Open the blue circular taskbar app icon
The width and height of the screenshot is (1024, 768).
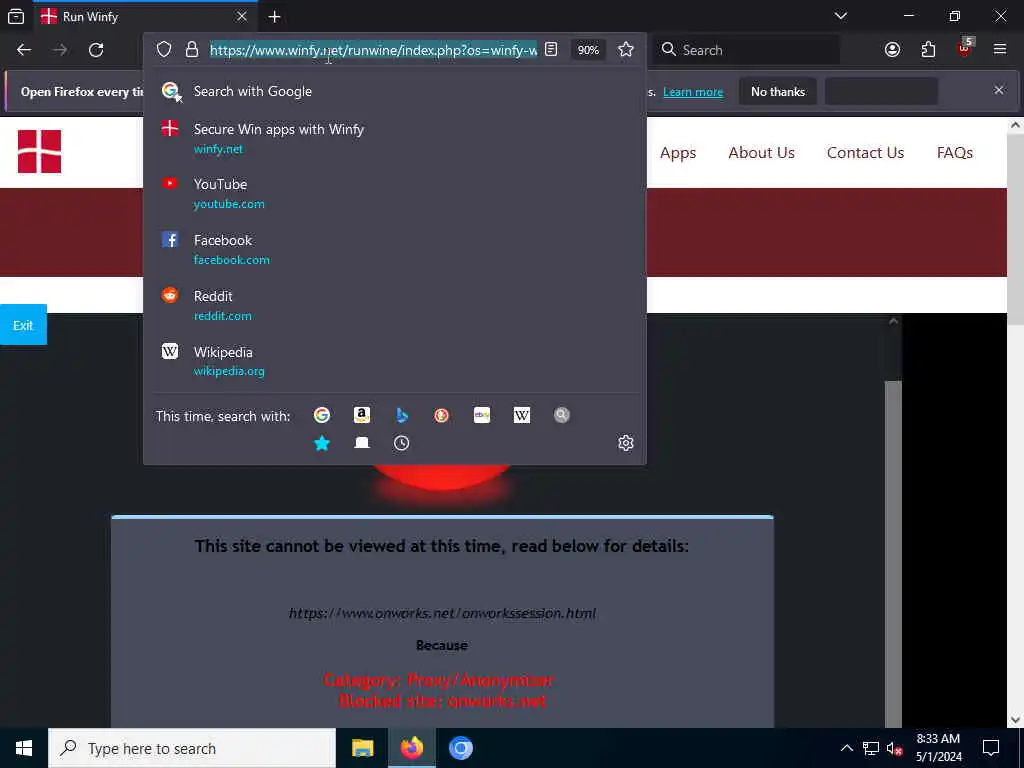(x=461, y=748)
